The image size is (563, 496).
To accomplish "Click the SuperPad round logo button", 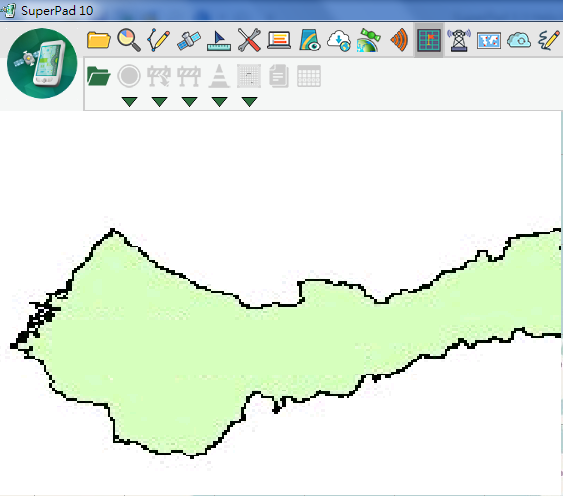I will click(x=42, y=63).
